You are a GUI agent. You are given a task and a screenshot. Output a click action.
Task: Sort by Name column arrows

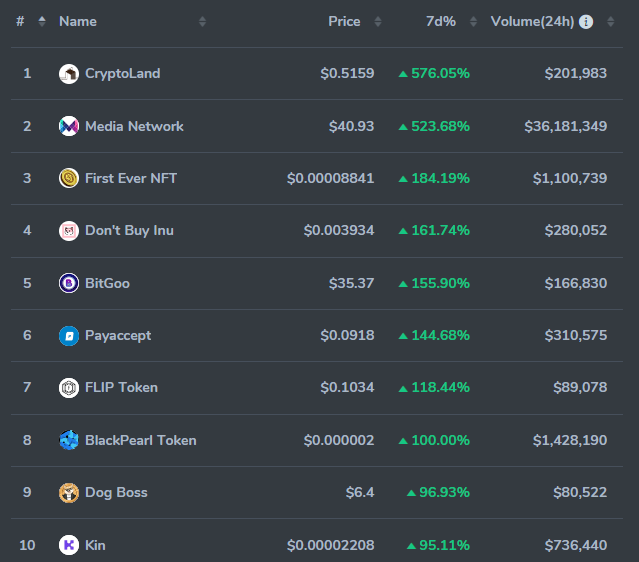[202, 22]
